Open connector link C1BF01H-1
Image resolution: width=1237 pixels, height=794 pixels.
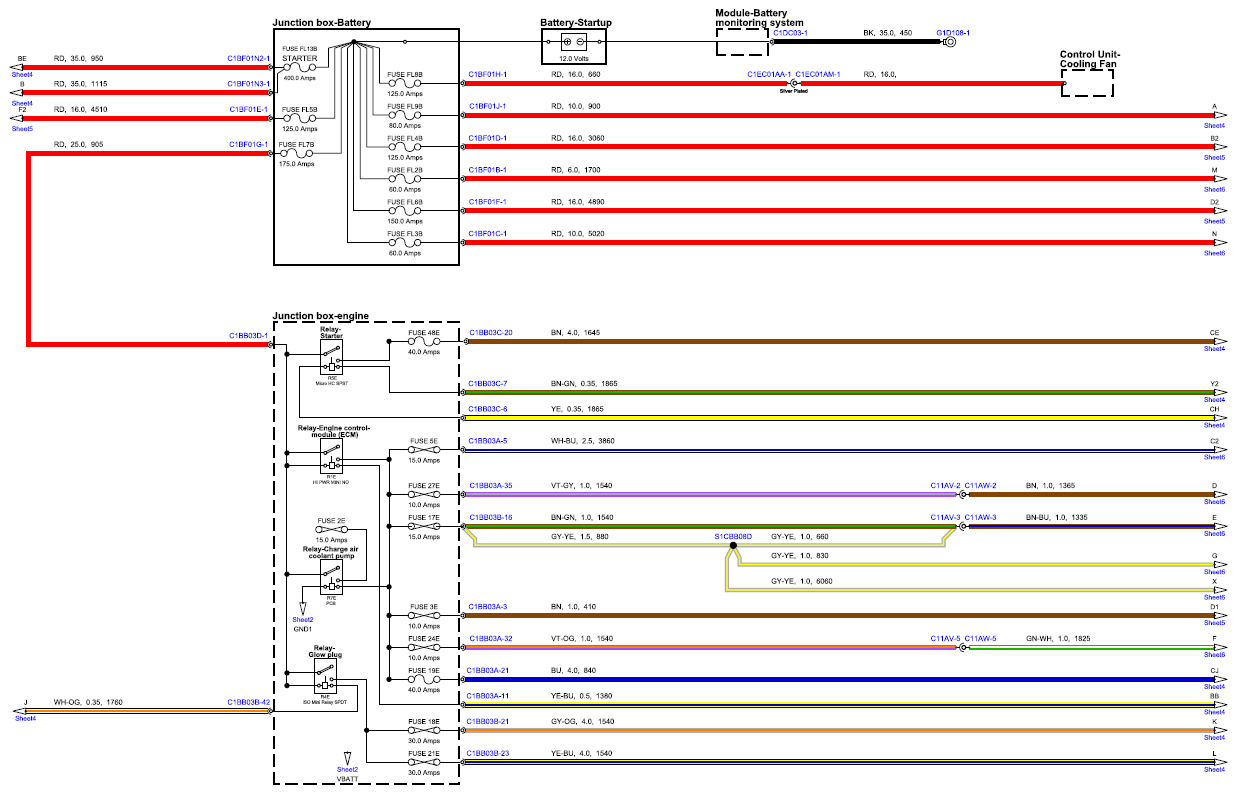487,75
